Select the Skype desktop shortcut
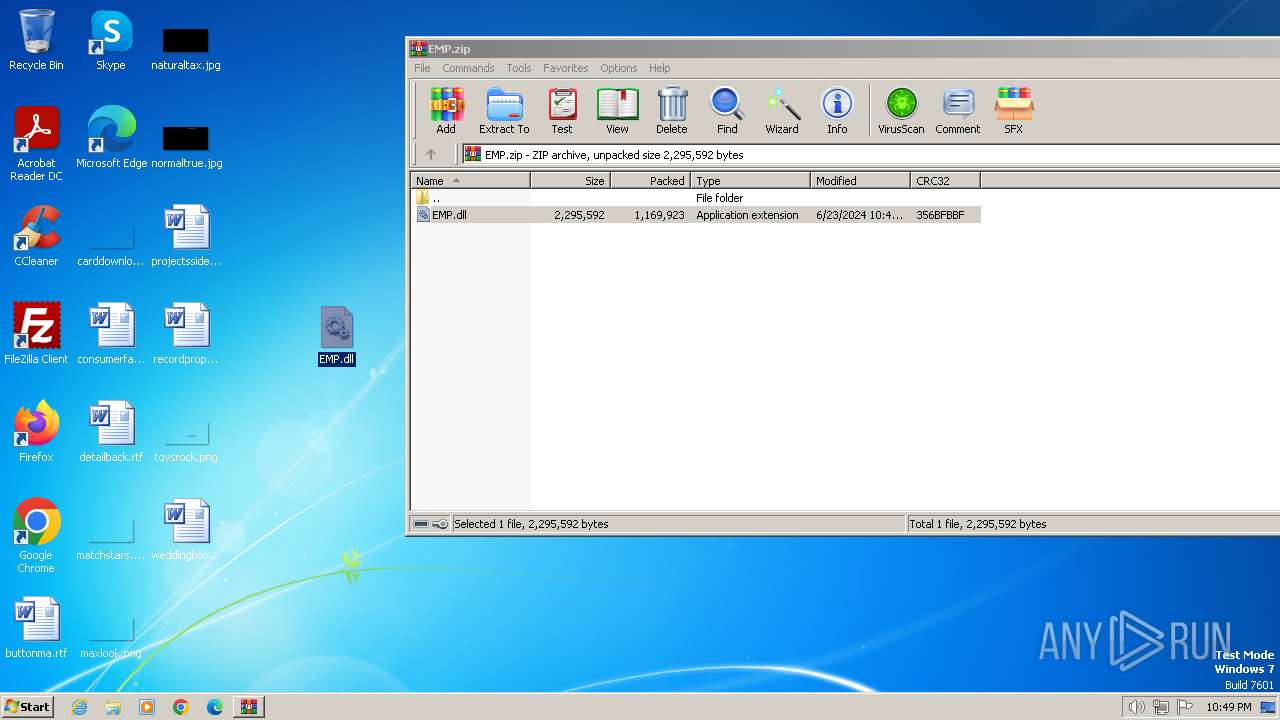The image size is (1280, 720). click(x=111, y=40)
